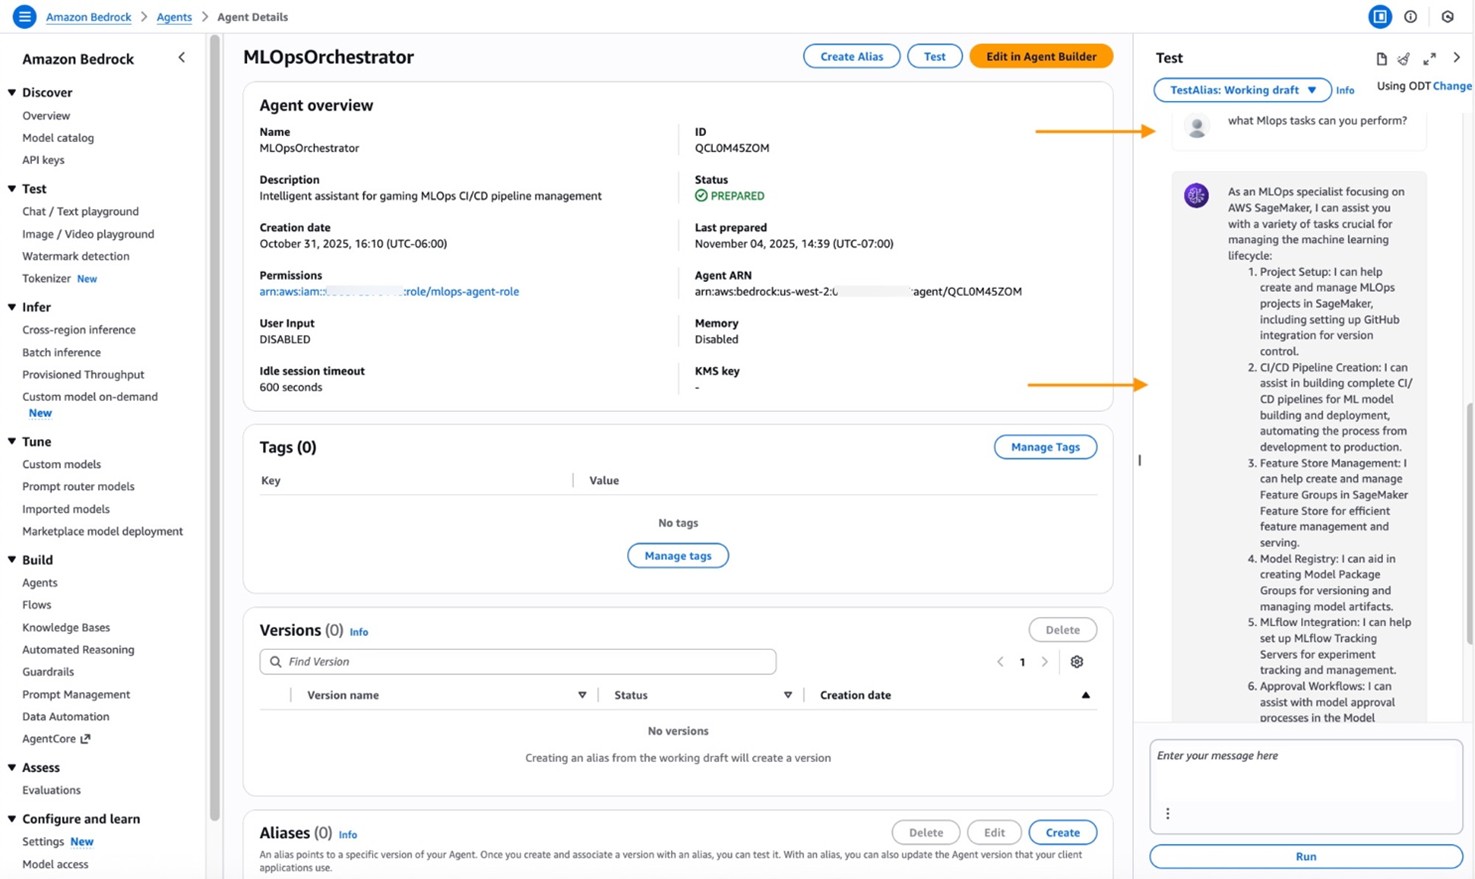Open AgentCore via its external link icon
The height and width of the screenshot is (879, 1475).
(x=86, y=738)
